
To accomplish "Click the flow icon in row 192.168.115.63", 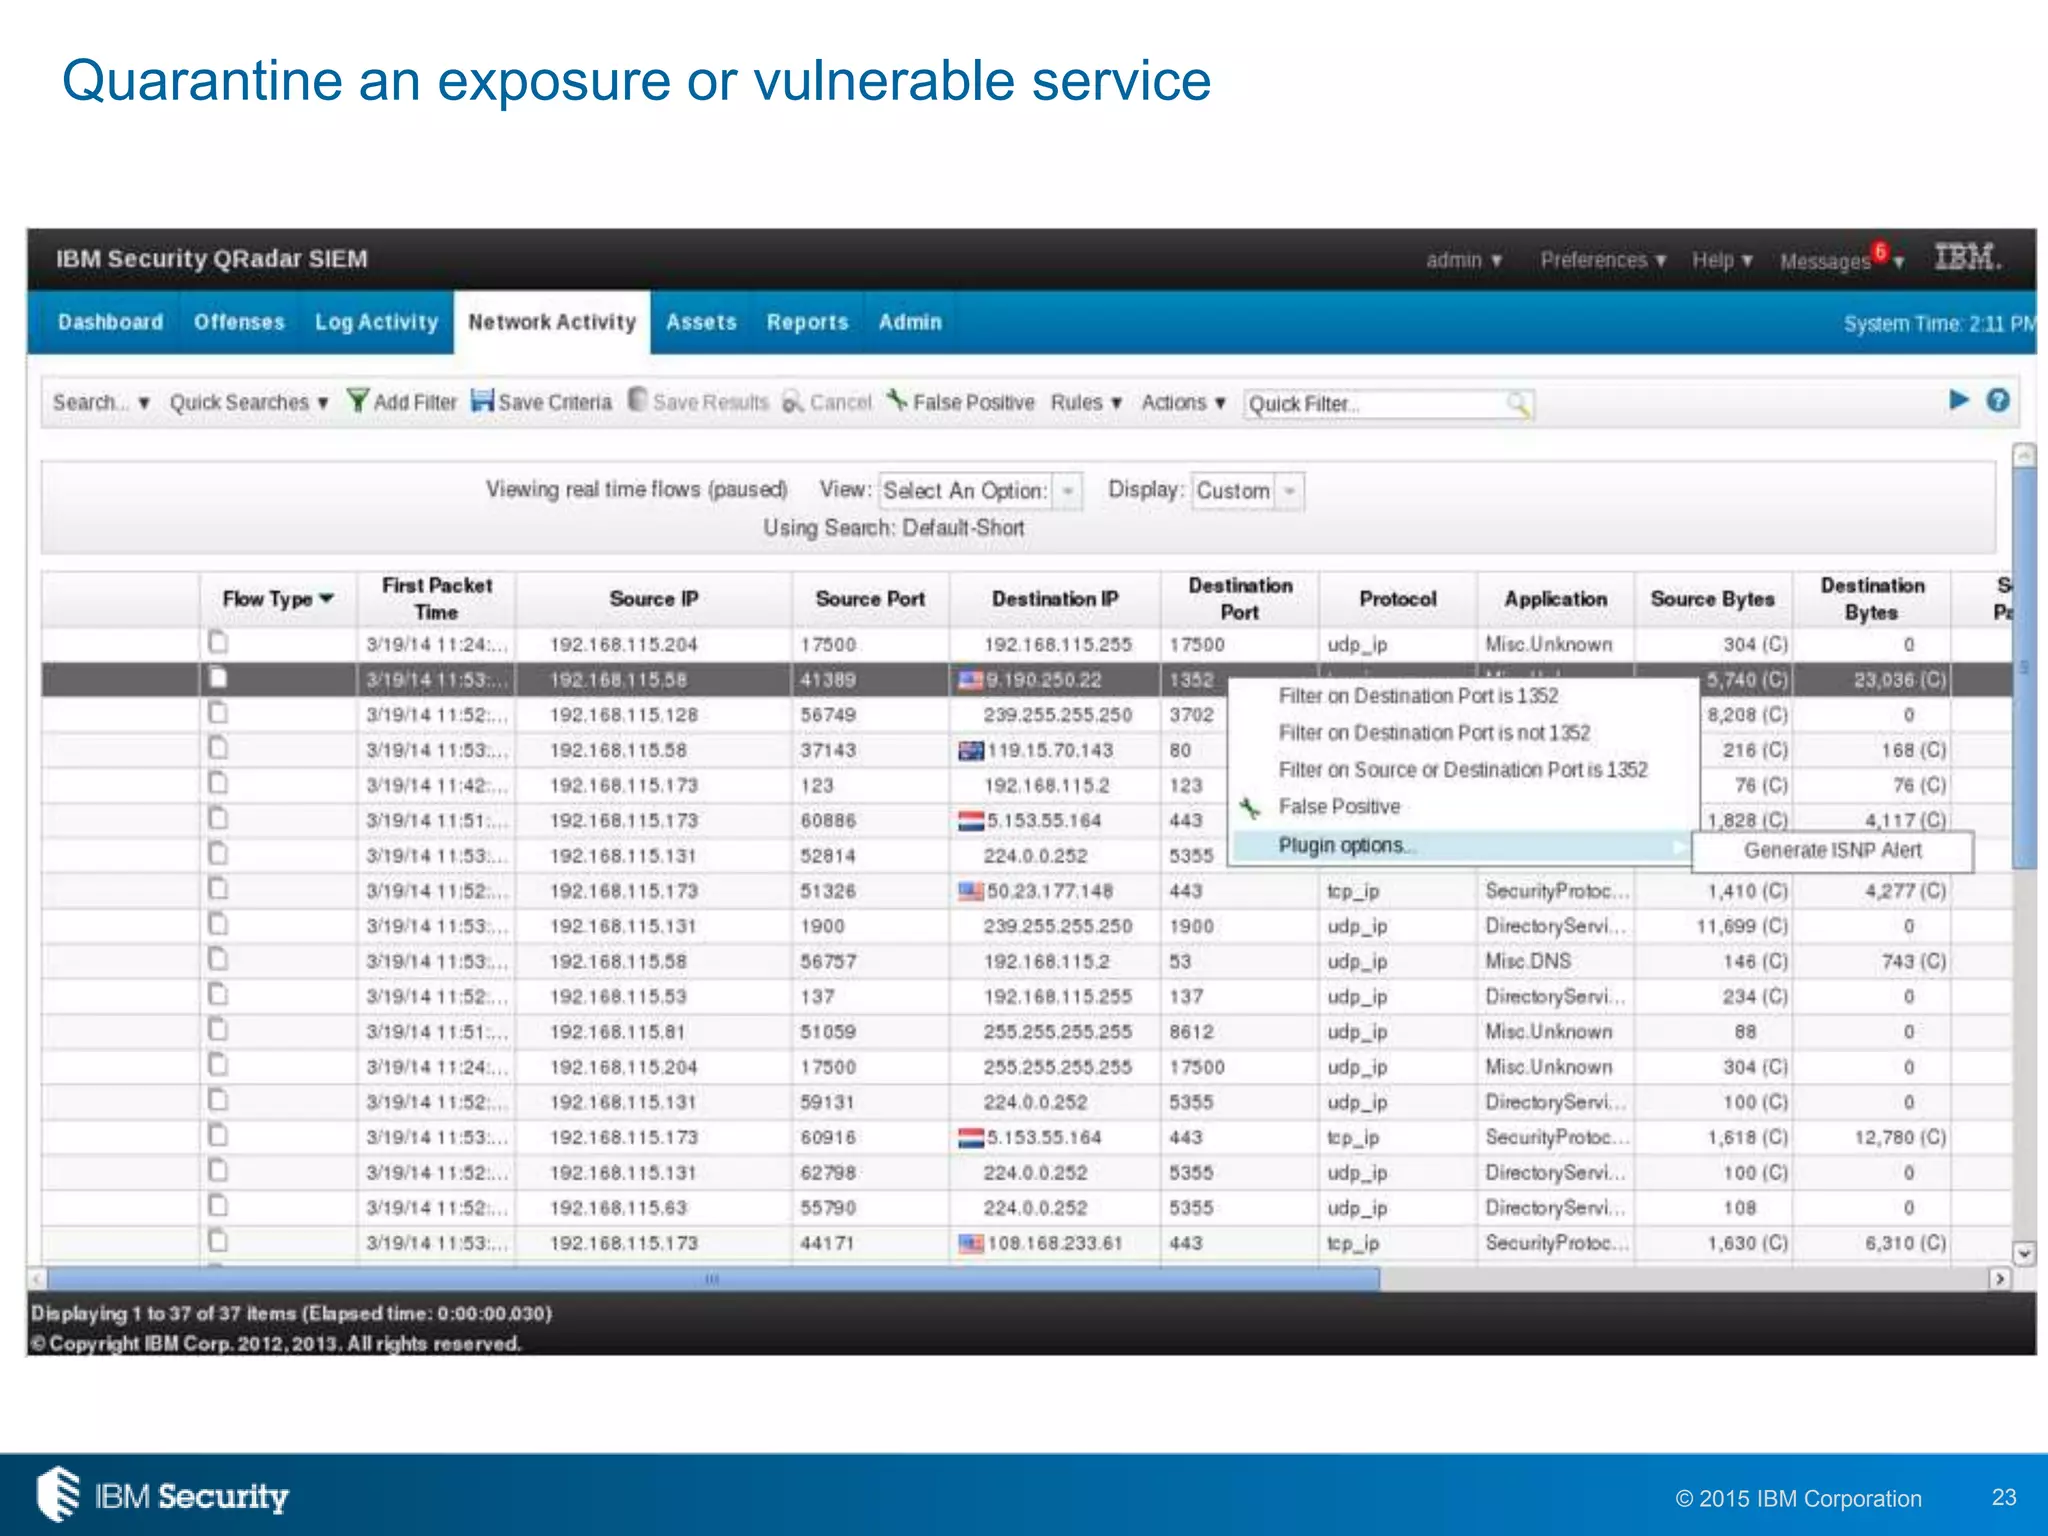I will [x=218, y=1206].
